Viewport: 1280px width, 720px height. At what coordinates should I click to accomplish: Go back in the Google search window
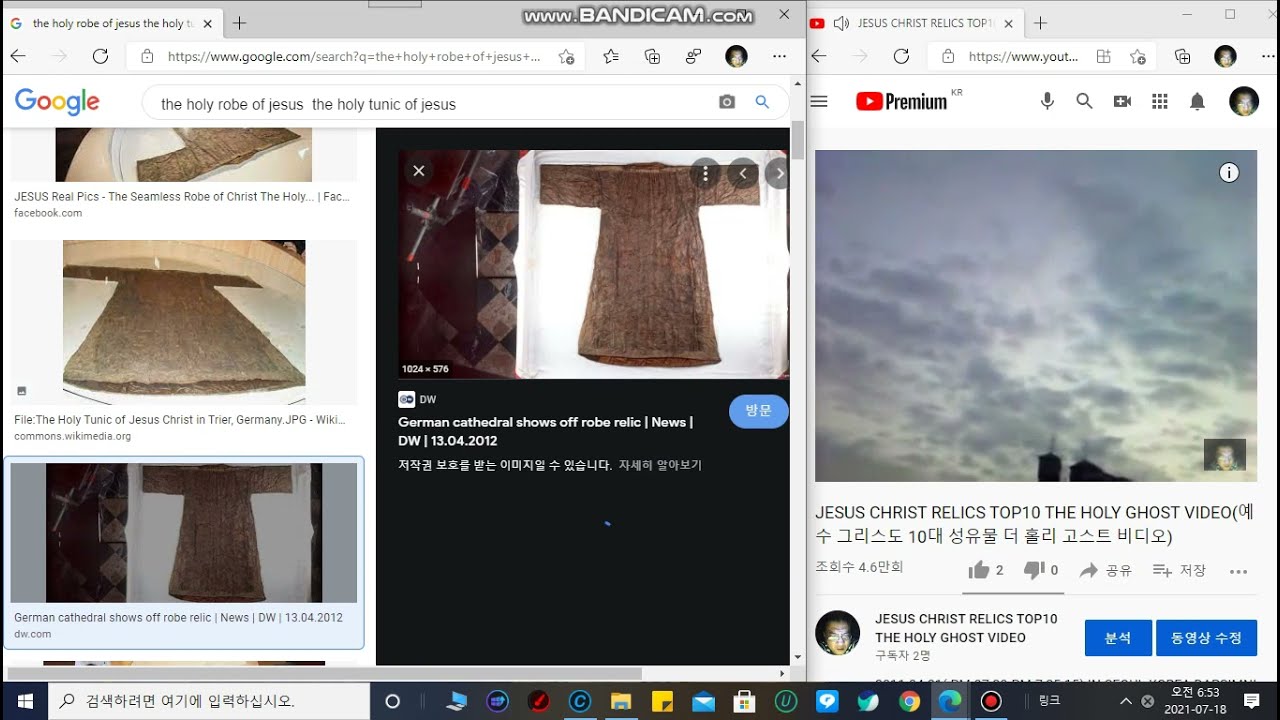point(18,56)
